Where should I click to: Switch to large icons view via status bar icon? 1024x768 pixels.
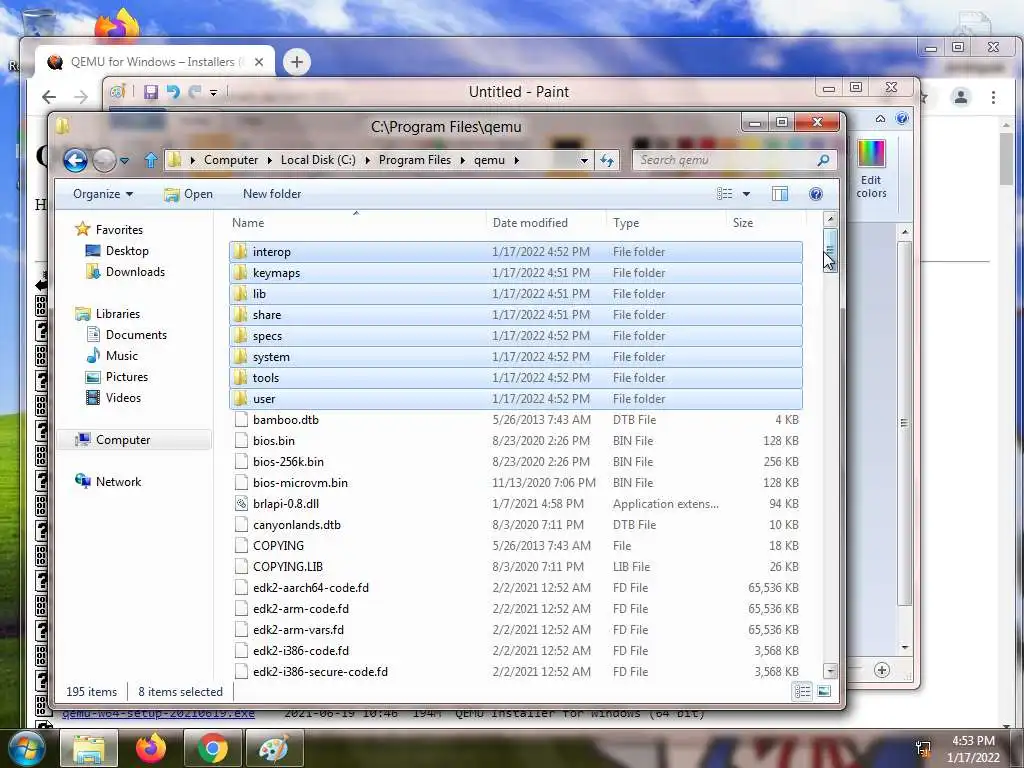point(824,691)
